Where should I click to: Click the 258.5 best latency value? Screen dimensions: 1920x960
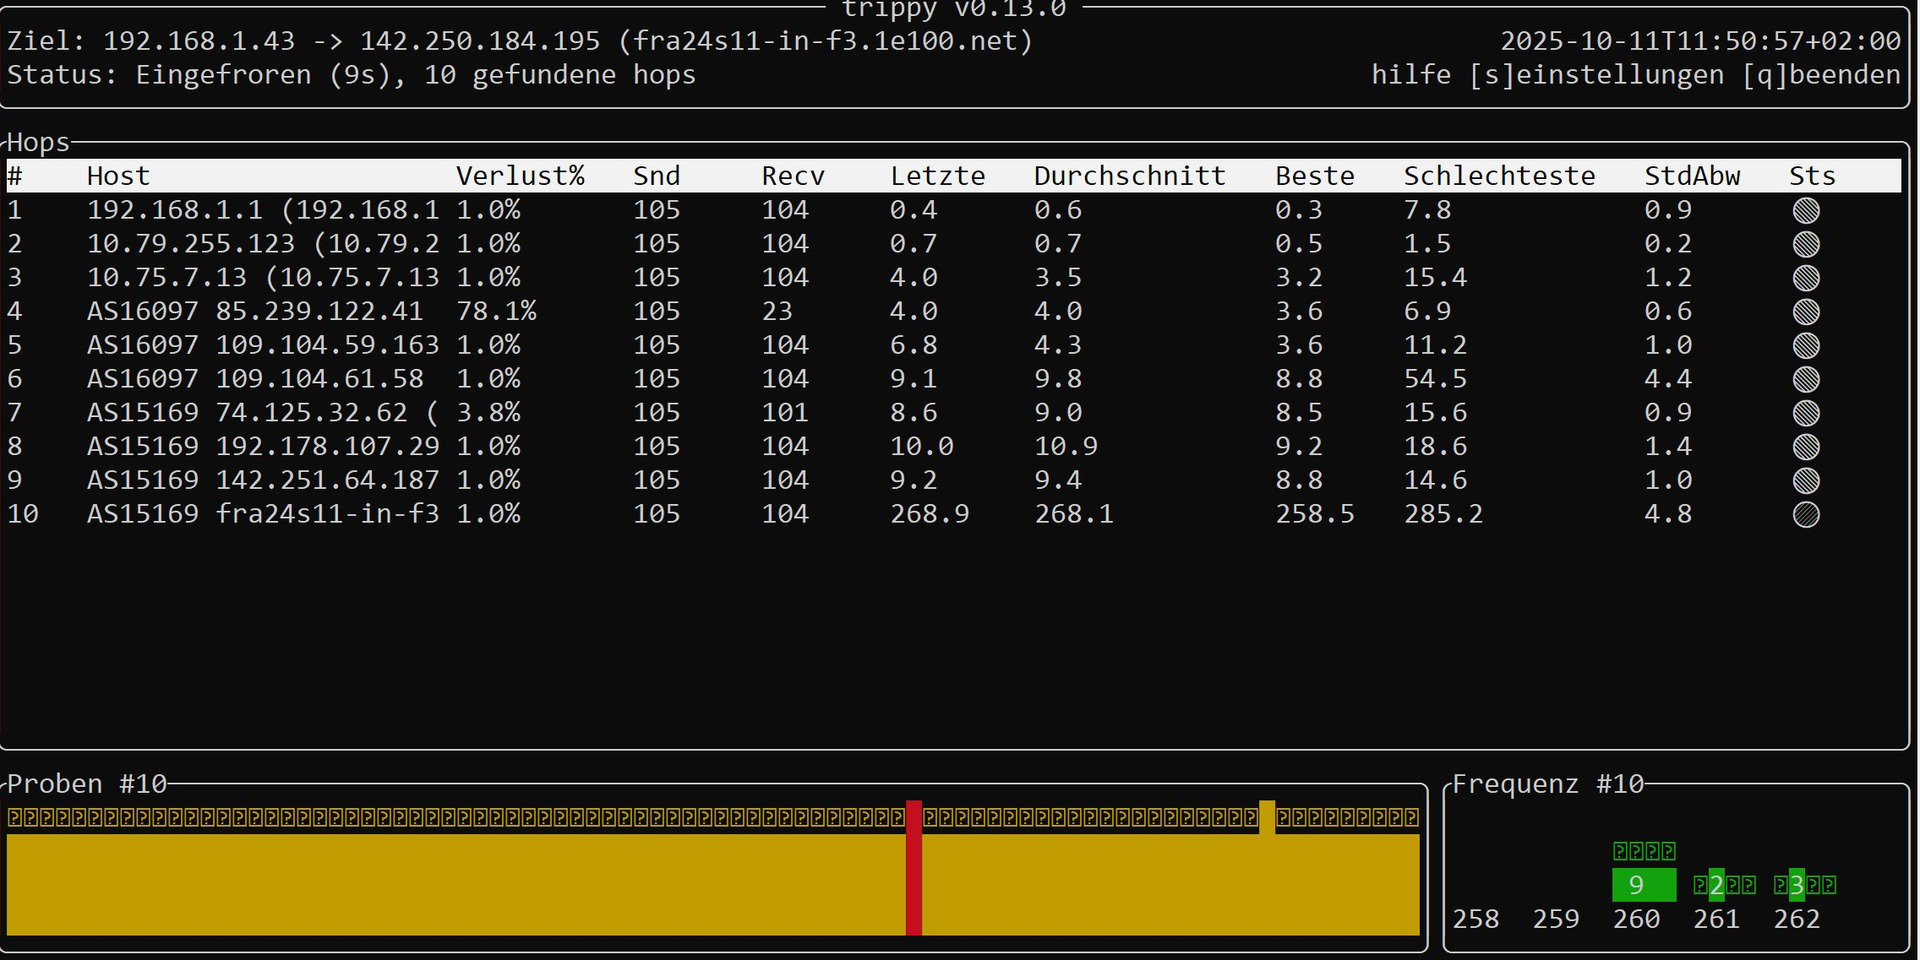tap(1315, 514)
